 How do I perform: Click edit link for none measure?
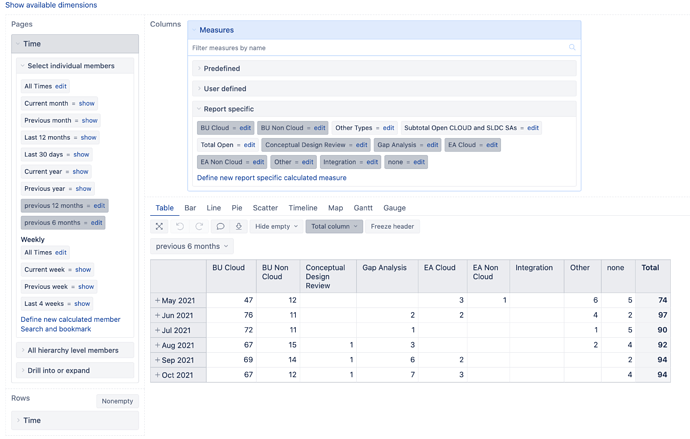click(x=419, y=162)
